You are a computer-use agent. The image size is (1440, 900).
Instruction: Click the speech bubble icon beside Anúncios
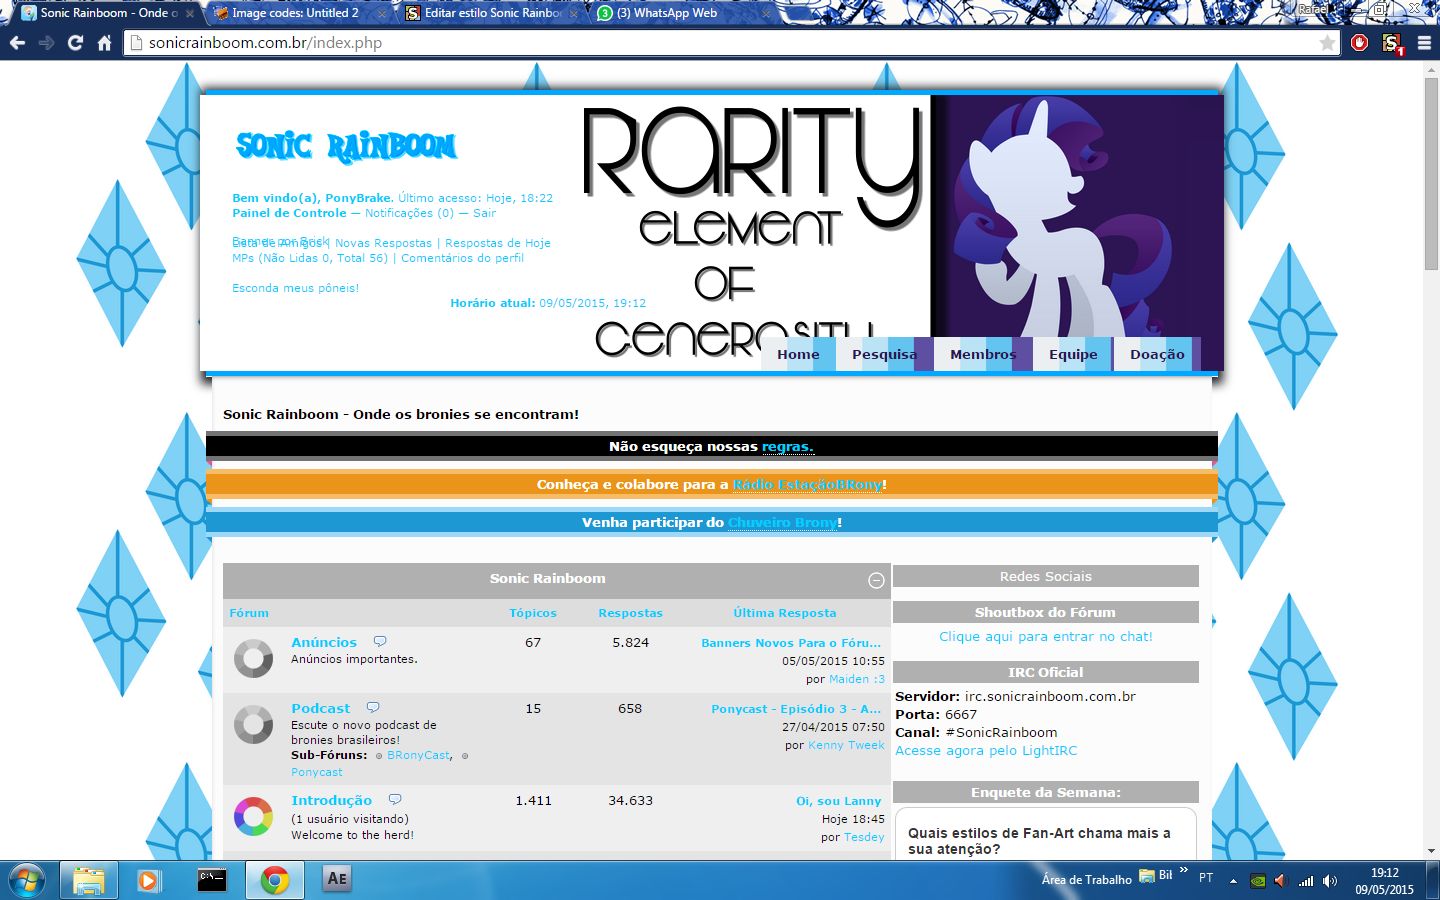click(x=380, y=641)
